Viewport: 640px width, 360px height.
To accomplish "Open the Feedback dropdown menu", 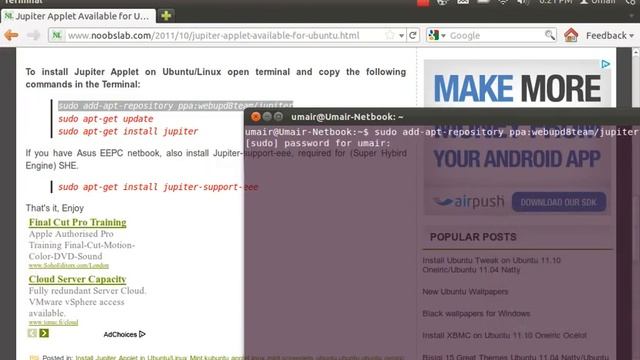I will [x=610, y=36].
